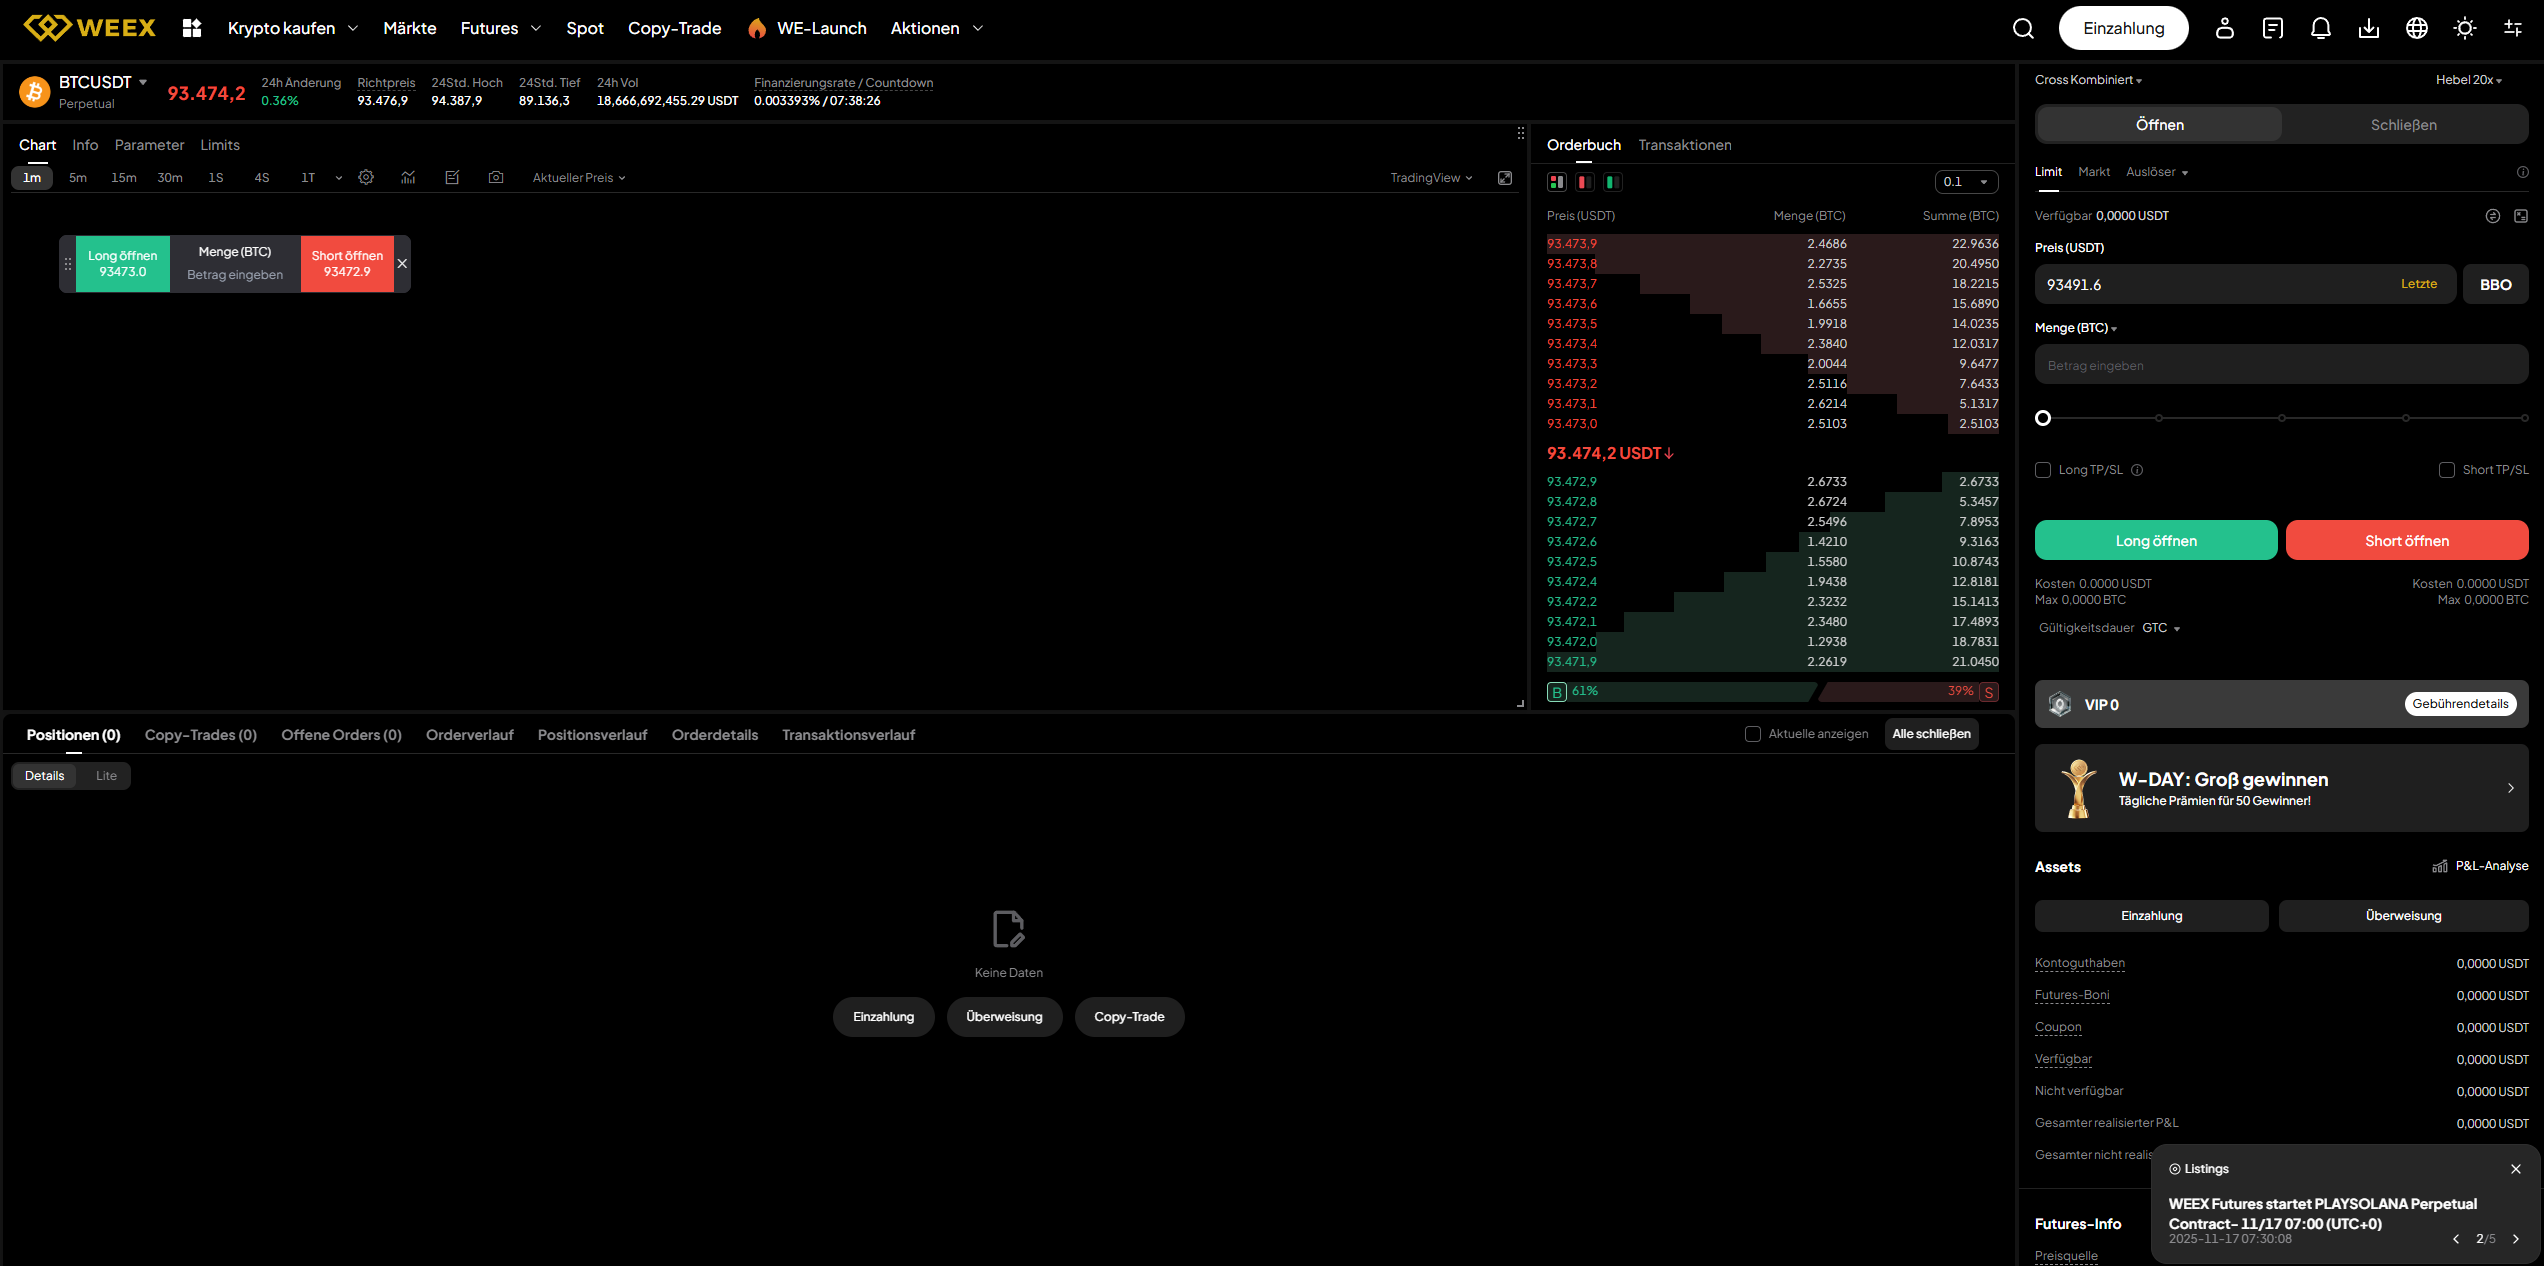
Task: Click the chart indicators icon
Action: pyautogui.click(x=408, y=177)
